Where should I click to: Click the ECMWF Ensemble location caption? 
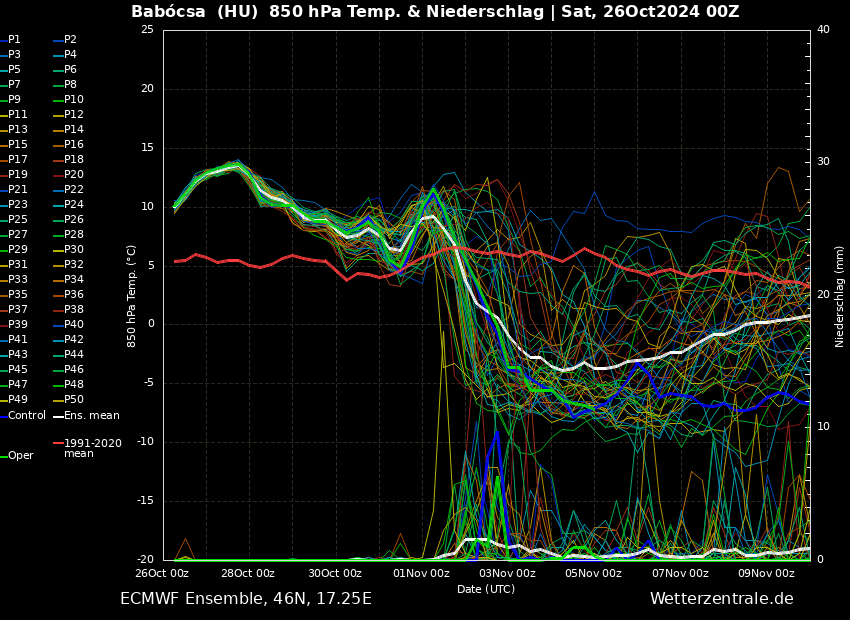245,599
